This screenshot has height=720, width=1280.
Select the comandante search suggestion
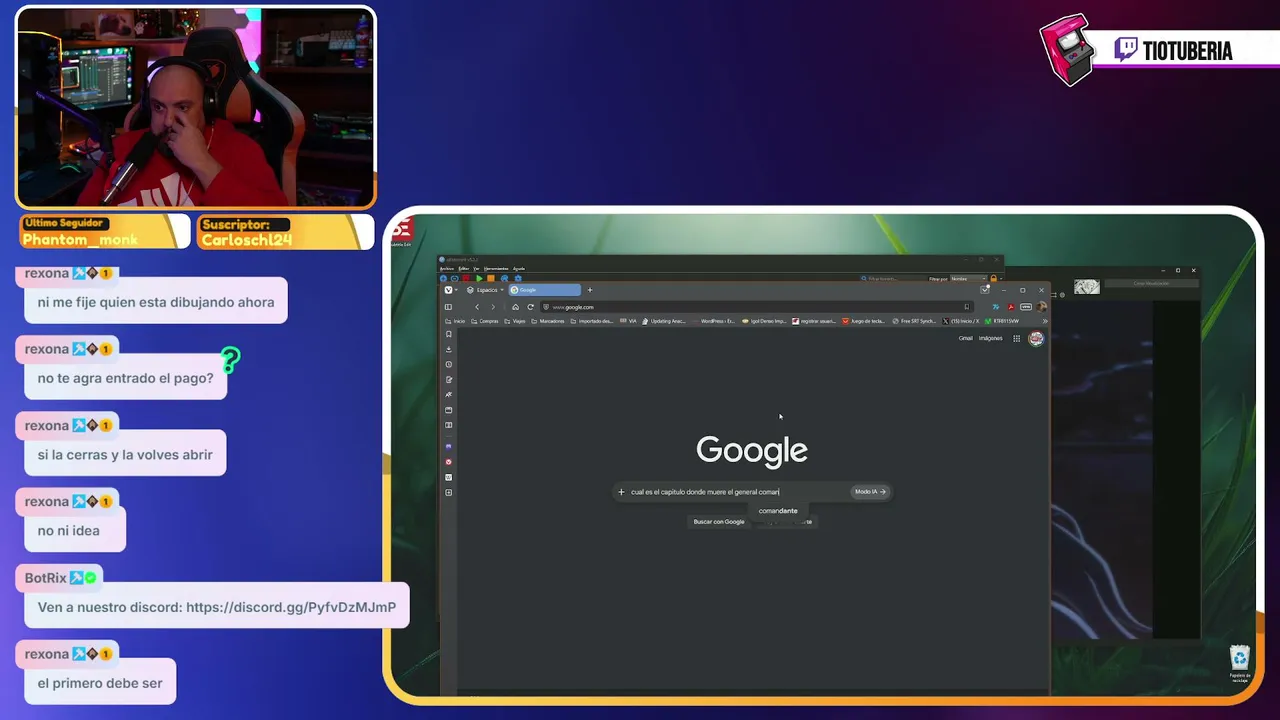pos(778,511)
